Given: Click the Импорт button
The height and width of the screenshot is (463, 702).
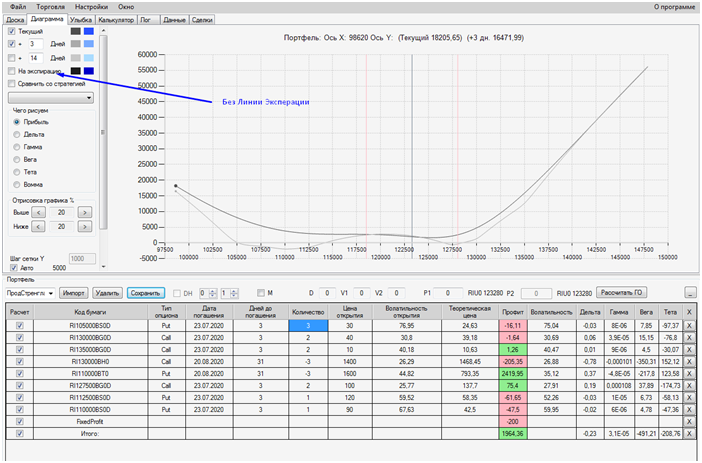Looking at the screenshot, I should point(73,293).
